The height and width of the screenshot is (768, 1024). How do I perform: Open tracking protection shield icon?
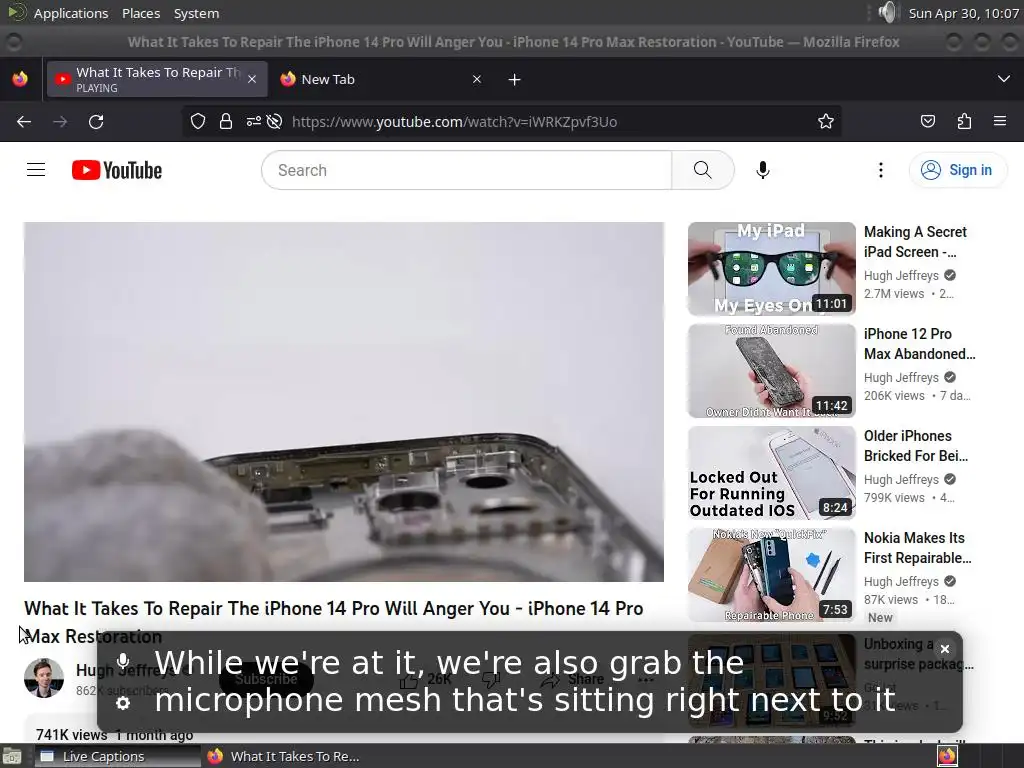click(198, 121)
